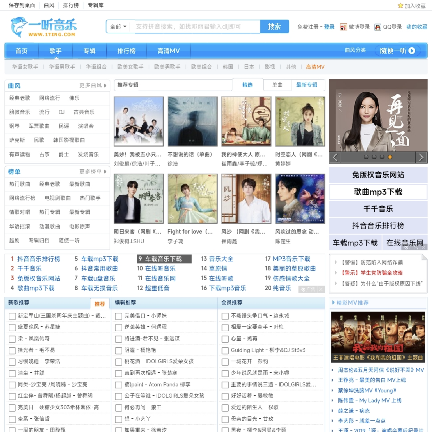Tick the Guiding Light song checkbox

click(x=225, y=350)
